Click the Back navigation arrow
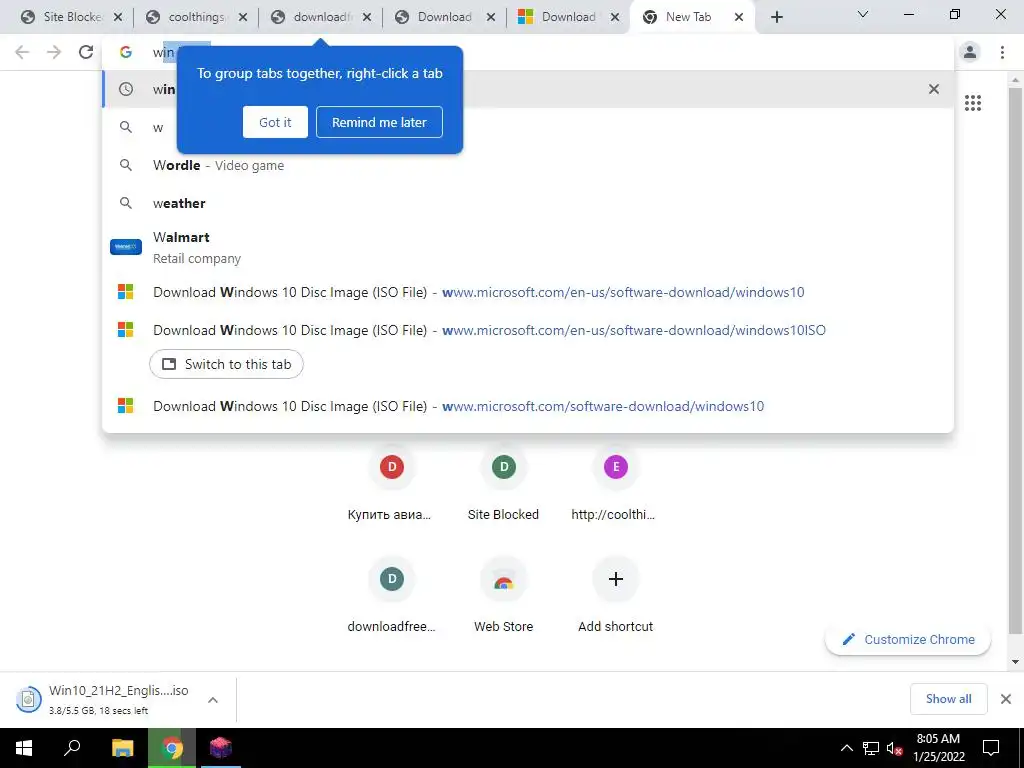This screenshot has width=1024, height=768. pyautogui.click(x=22, y=52)
